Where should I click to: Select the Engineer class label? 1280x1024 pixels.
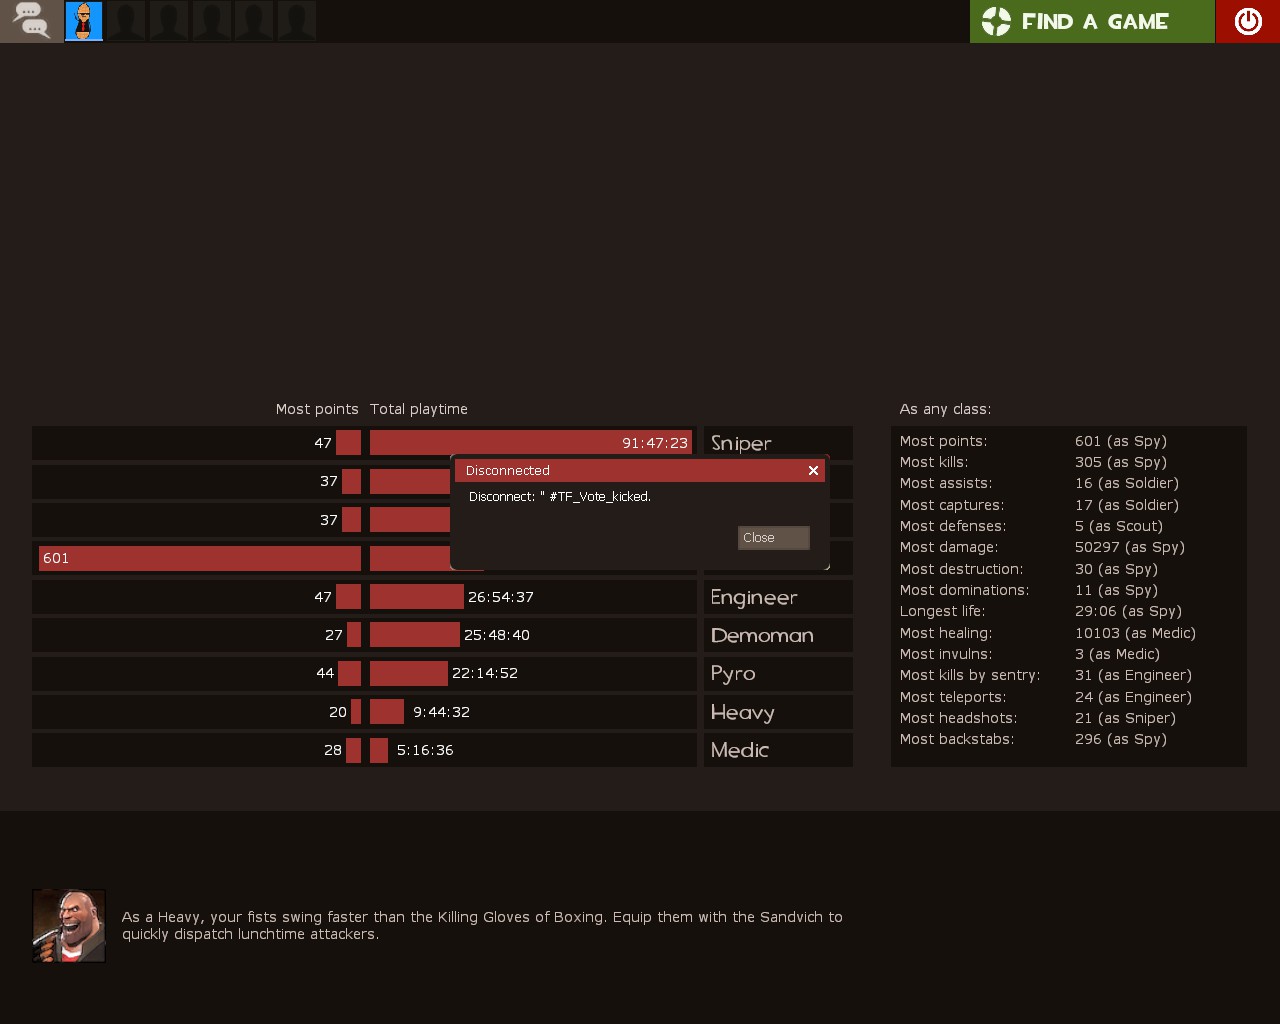tap(754, 597)
